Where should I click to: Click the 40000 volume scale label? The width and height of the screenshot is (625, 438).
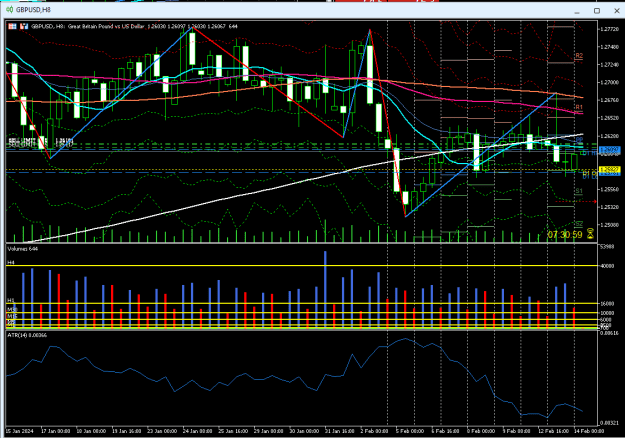tap(607, 266)
